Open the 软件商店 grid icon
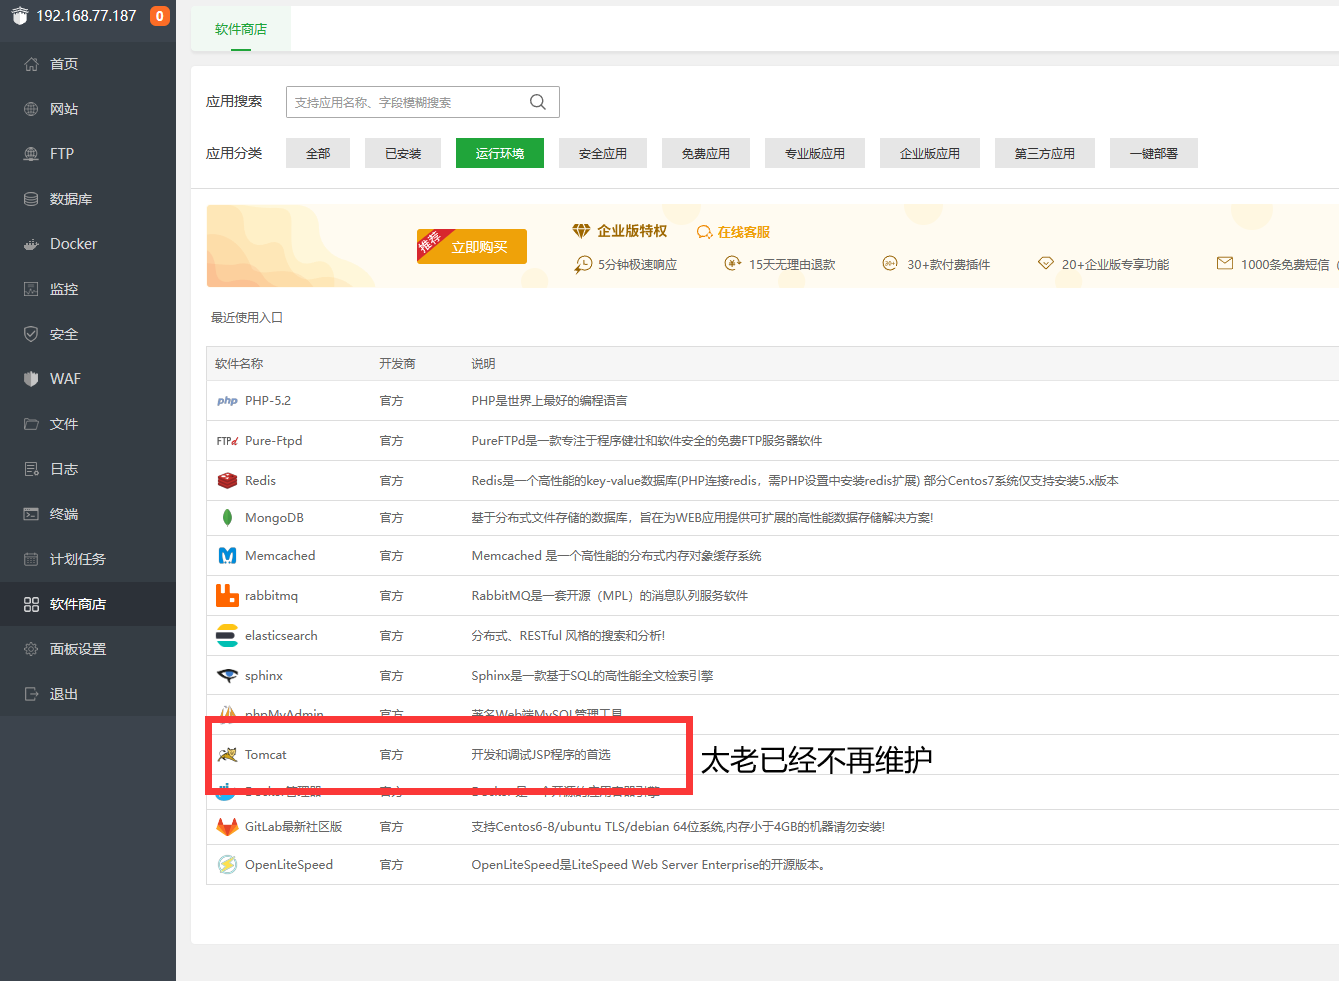 tap(31, 604)
